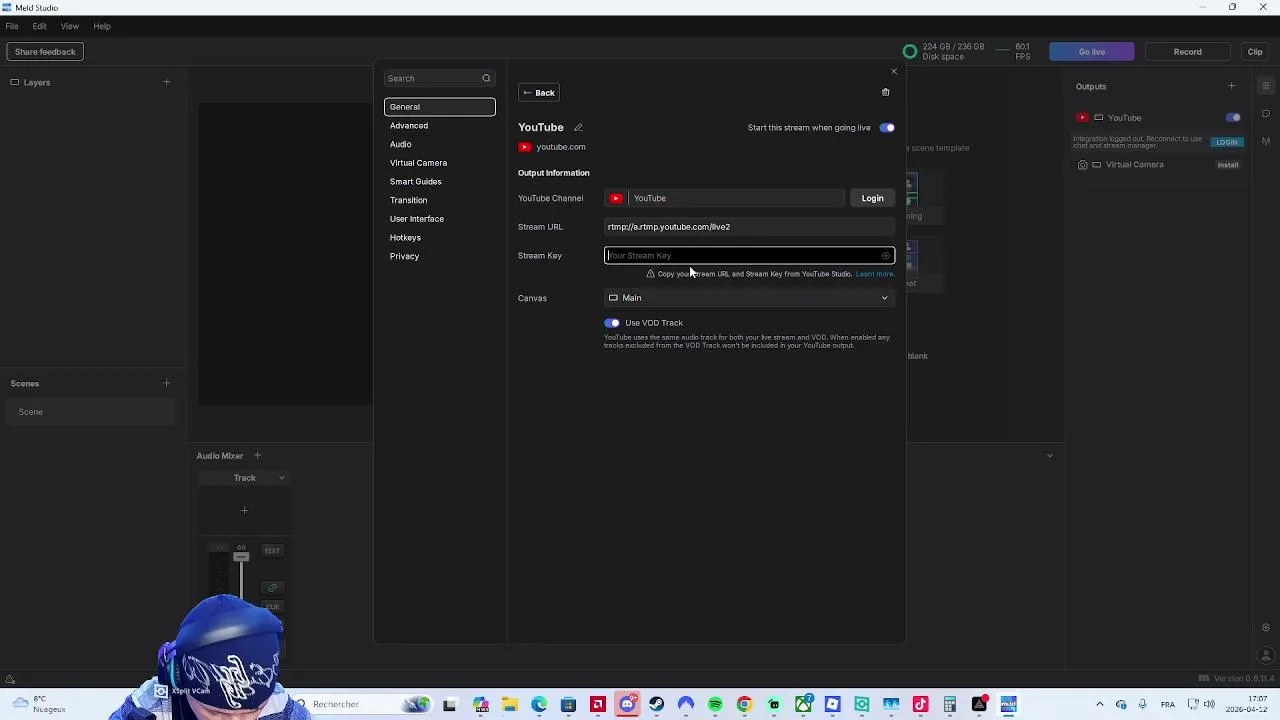This screenshot has height=720, width=1280.
Task: Open Discord from the taskbar
Action: click(627, 704)
